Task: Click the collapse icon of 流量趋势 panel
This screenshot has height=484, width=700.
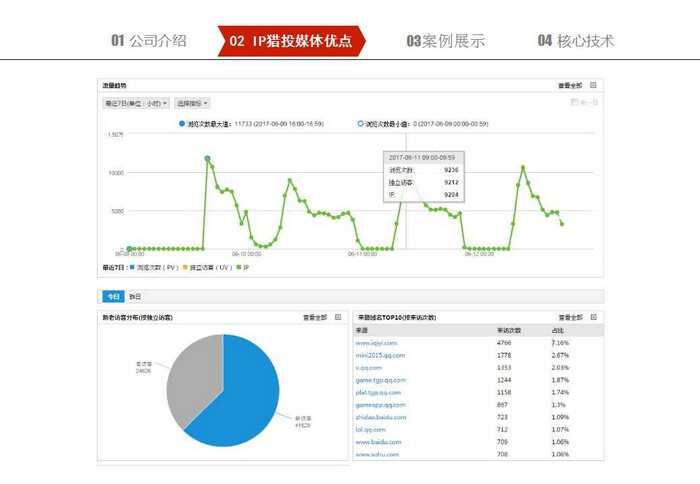Action: (x=593, y=85)
